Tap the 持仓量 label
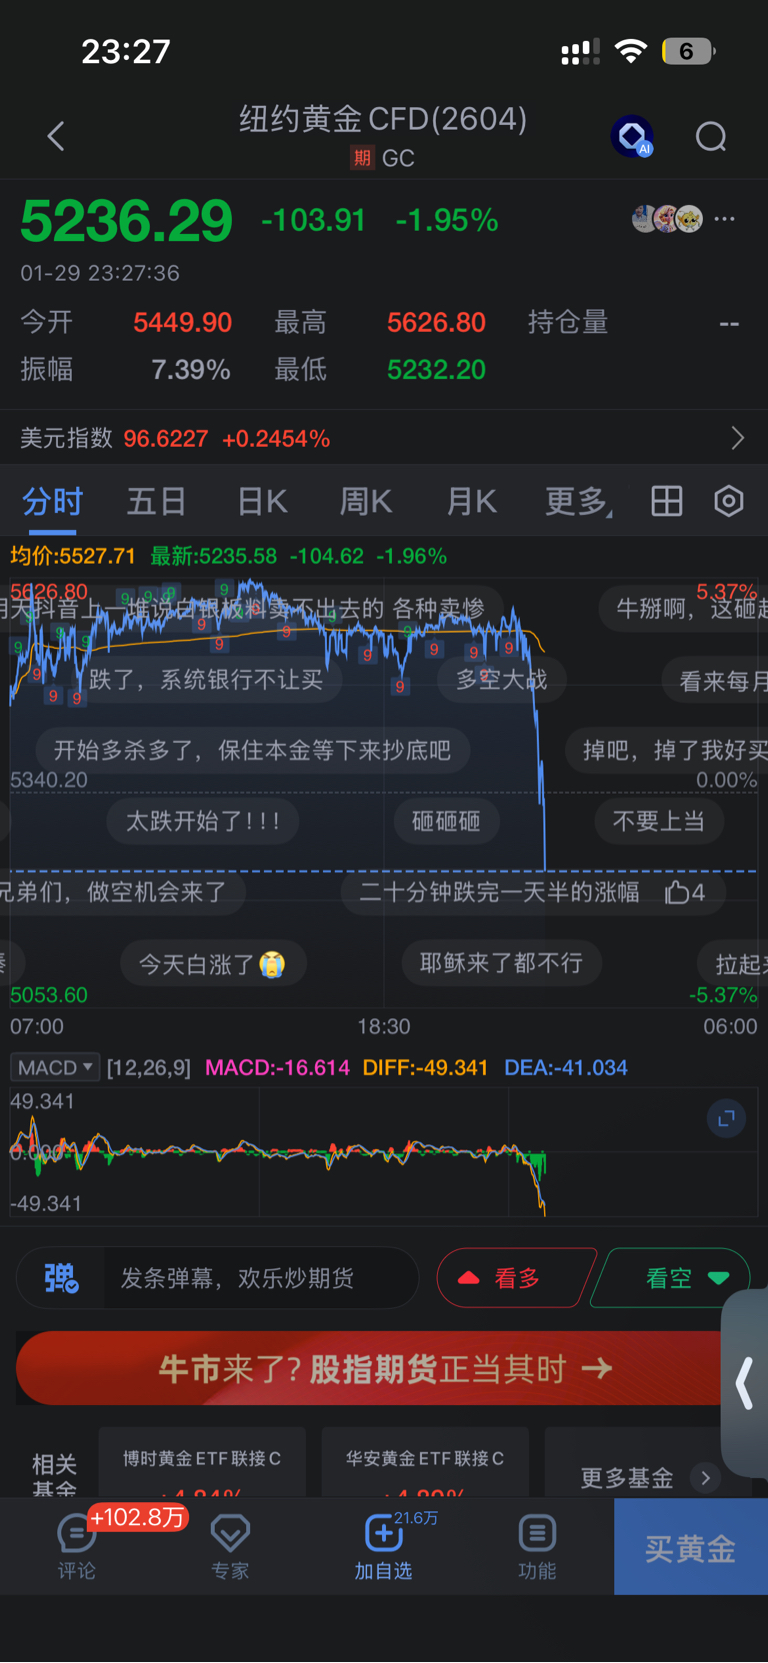 568,322
